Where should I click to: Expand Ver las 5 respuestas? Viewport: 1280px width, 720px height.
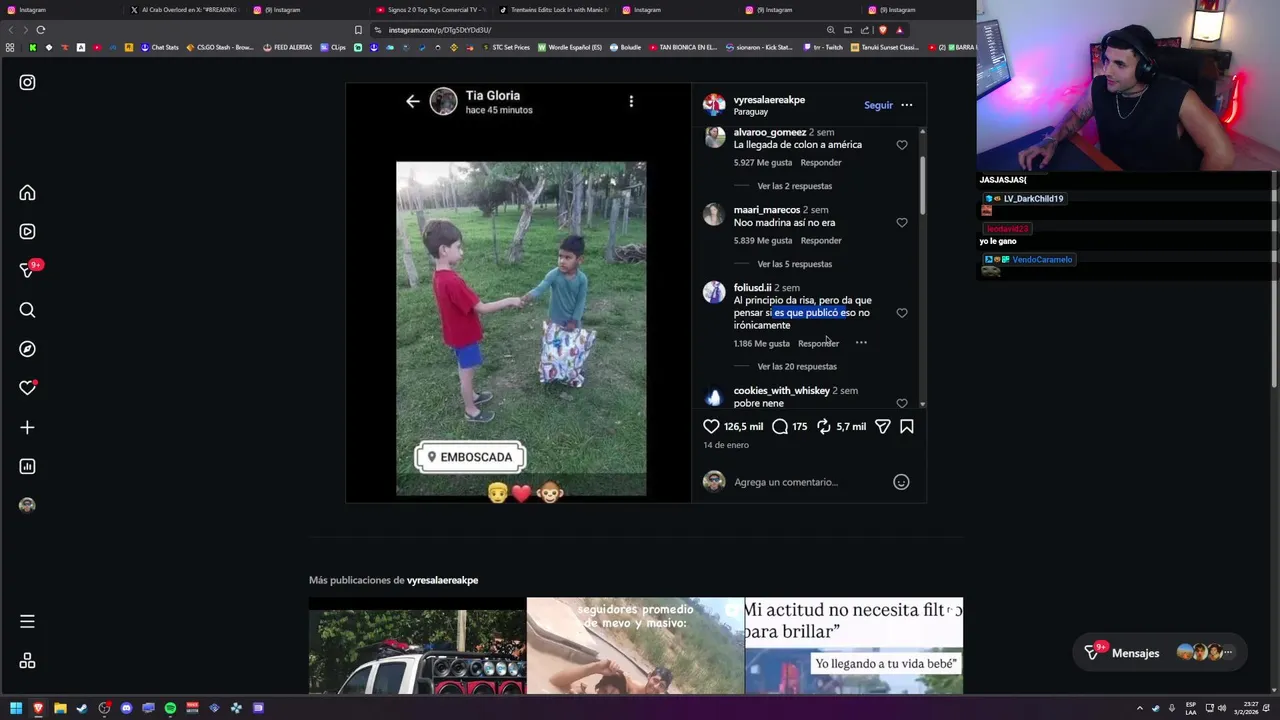794,264
